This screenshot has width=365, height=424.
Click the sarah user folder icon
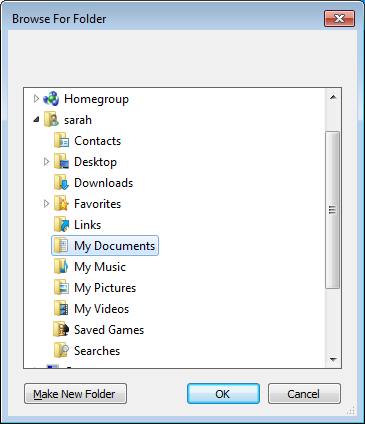click(x=51, y=120)
